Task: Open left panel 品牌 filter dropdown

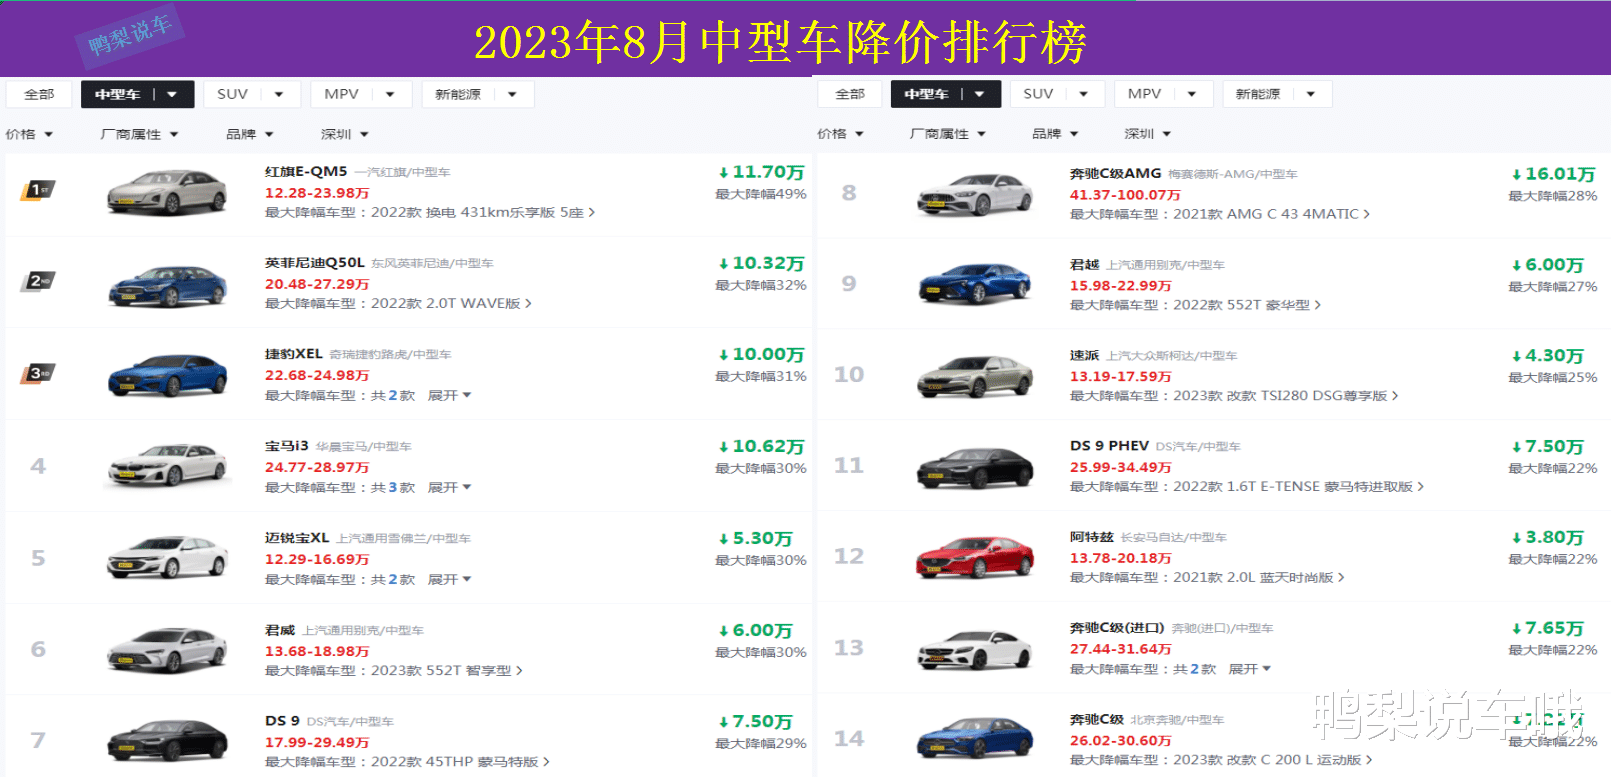Action: click(x=249, y=134)
